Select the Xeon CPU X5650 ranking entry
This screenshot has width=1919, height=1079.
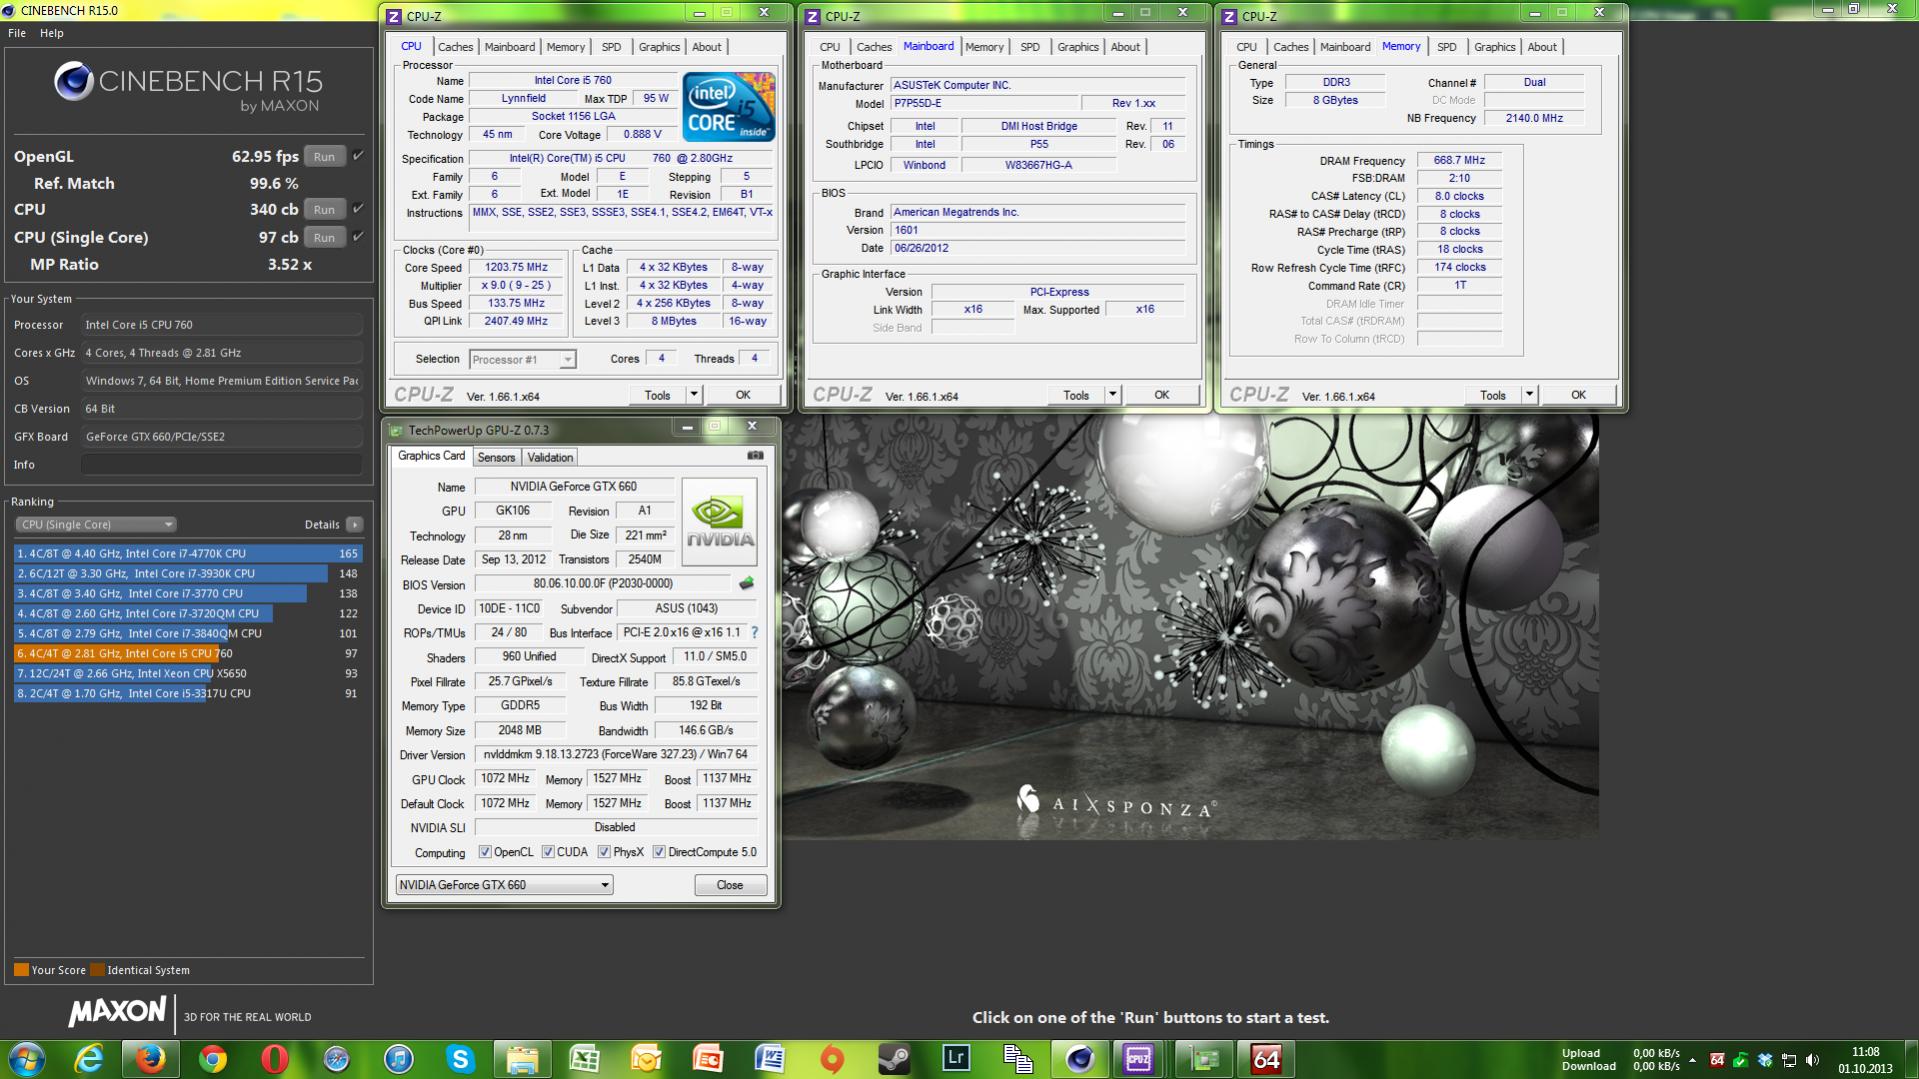point(188,673)
